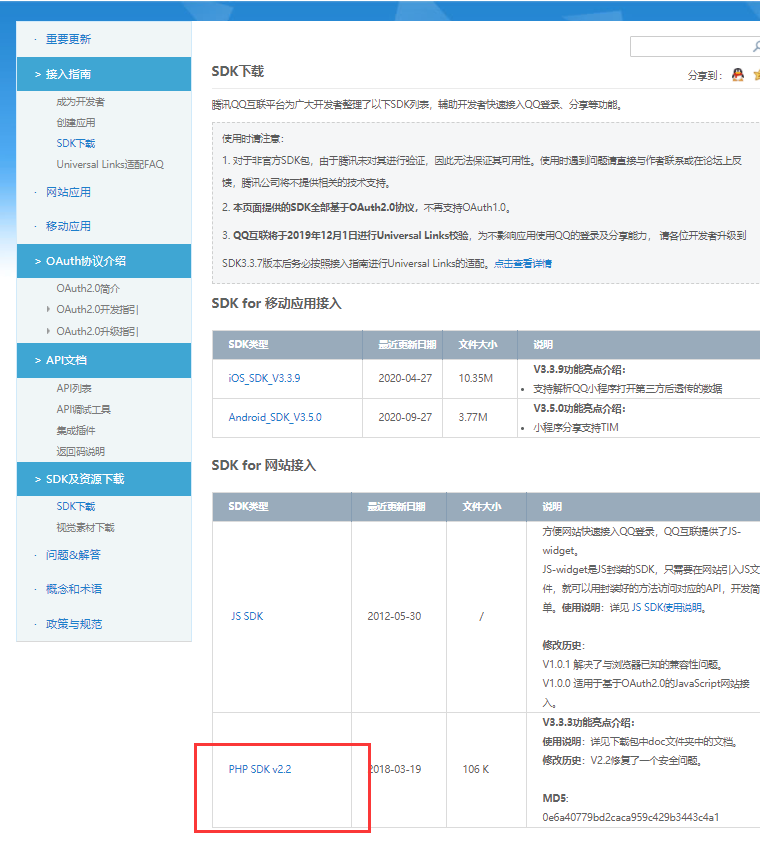Download iOS_SDK_V3.3.9
This screenshot has width=760, height=842.
click(x=264, y=378)
